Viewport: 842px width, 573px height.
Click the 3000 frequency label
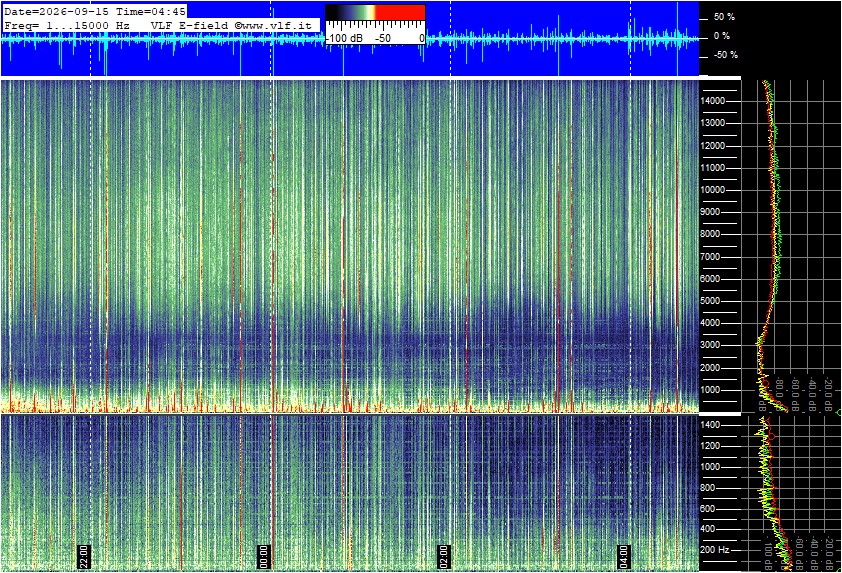710,345
